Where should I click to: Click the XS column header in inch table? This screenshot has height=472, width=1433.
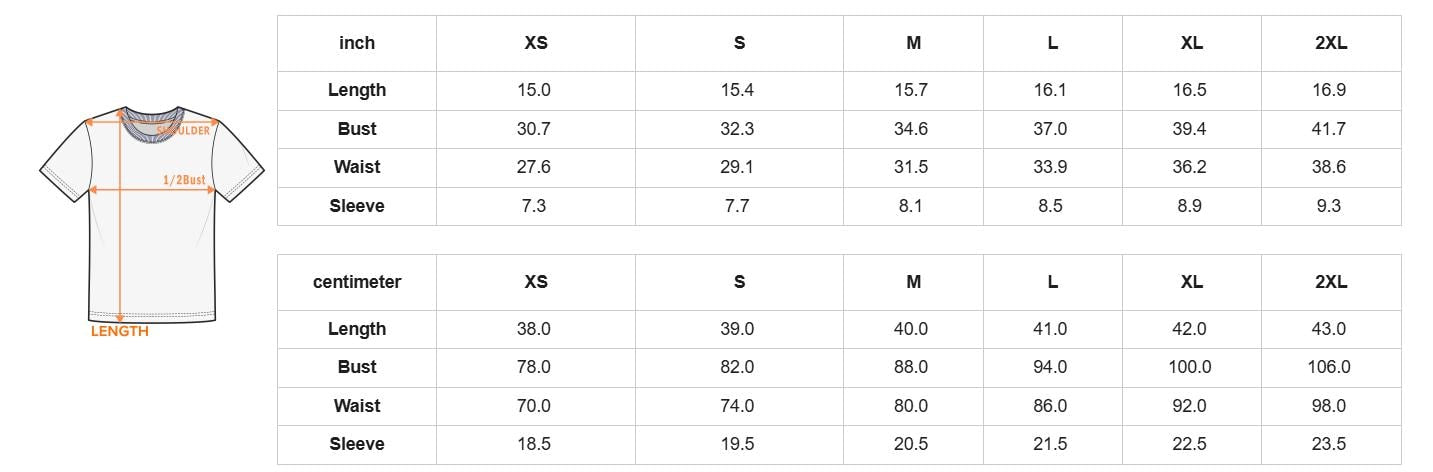point(536,43)
